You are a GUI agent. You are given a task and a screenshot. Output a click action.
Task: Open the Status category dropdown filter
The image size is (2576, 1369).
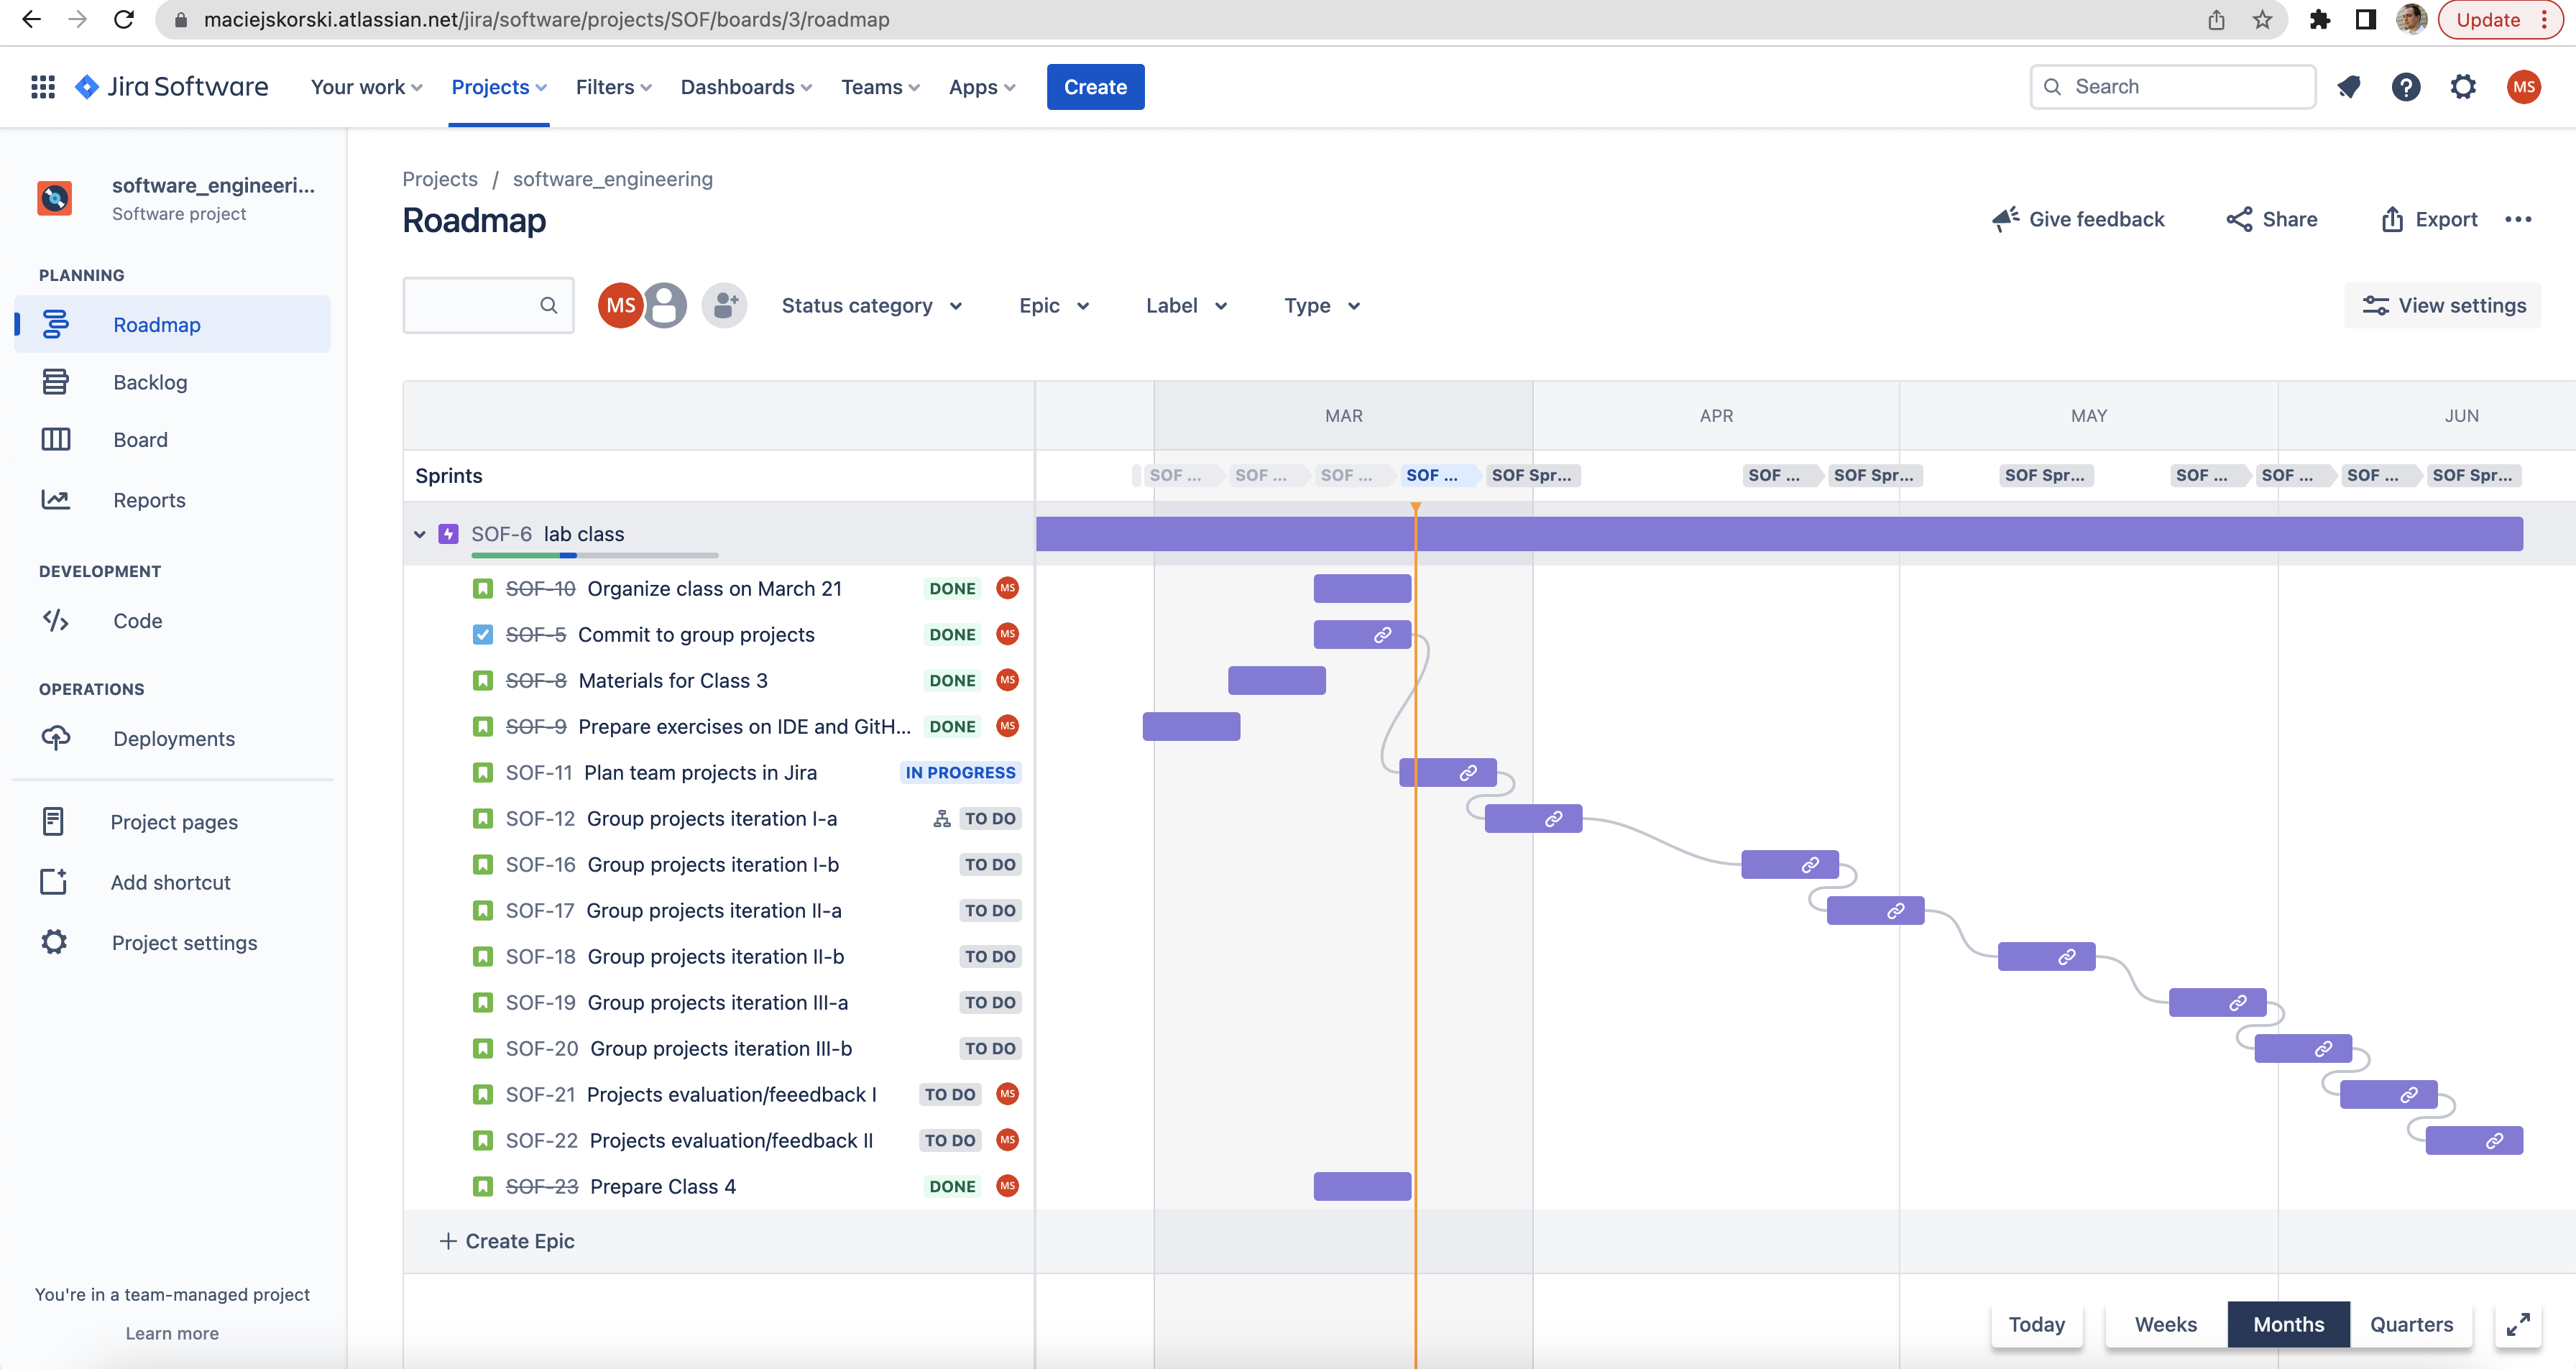point(869,306)
